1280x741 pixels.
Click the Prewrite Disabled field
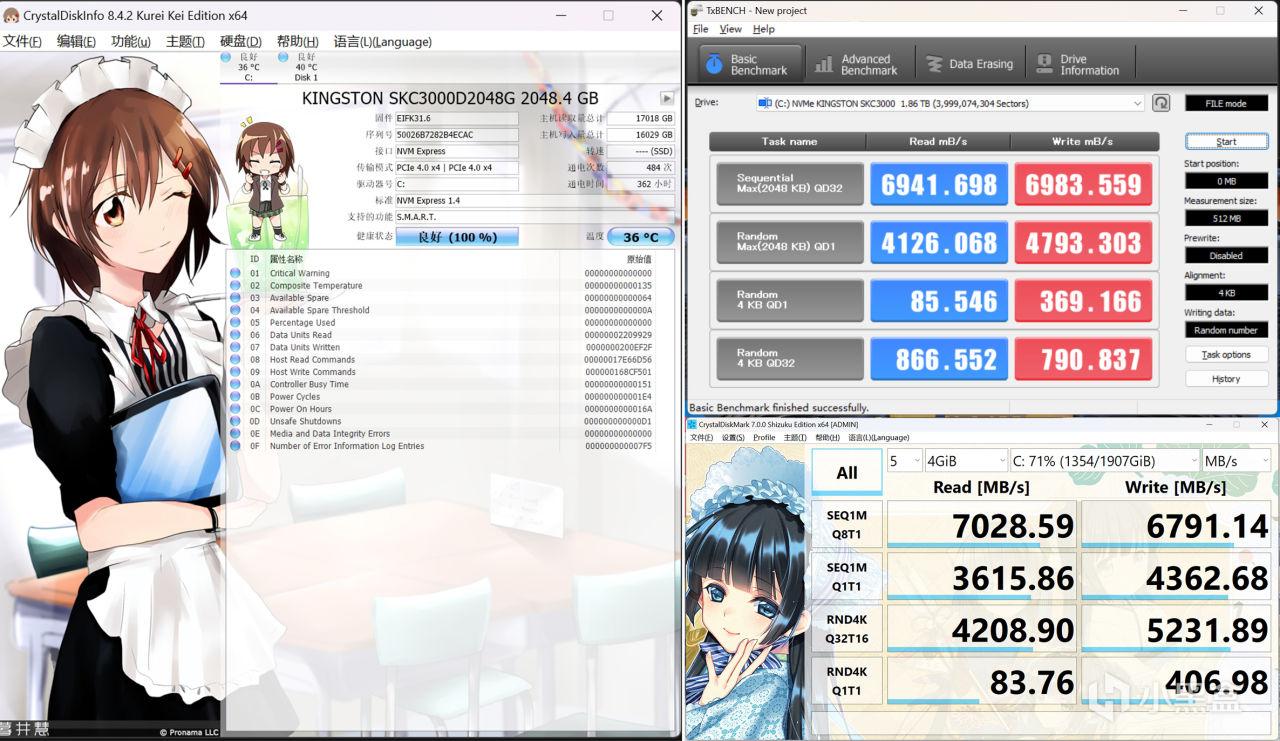pyautogui.click(x=1226, y=255)
